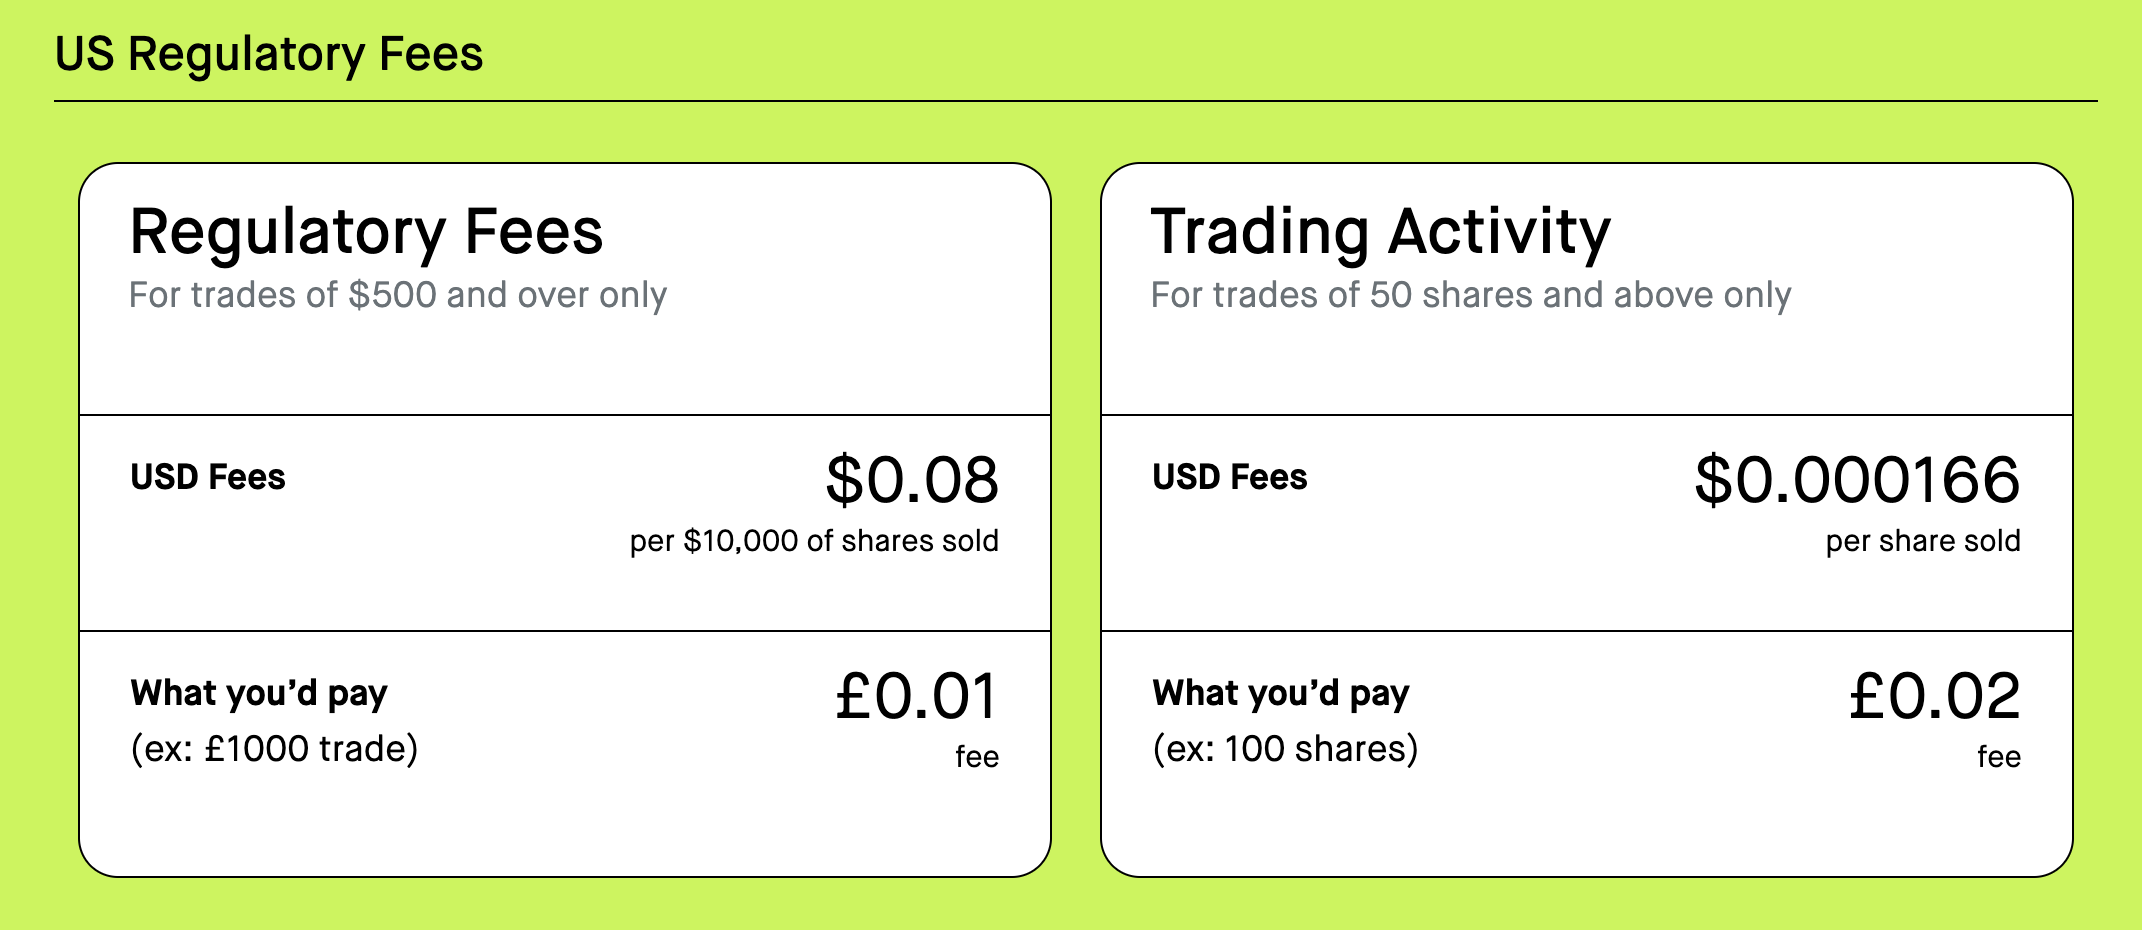
Task: Click 'per $10,000 of shares sold' text
Action: [x=814, y=541]
